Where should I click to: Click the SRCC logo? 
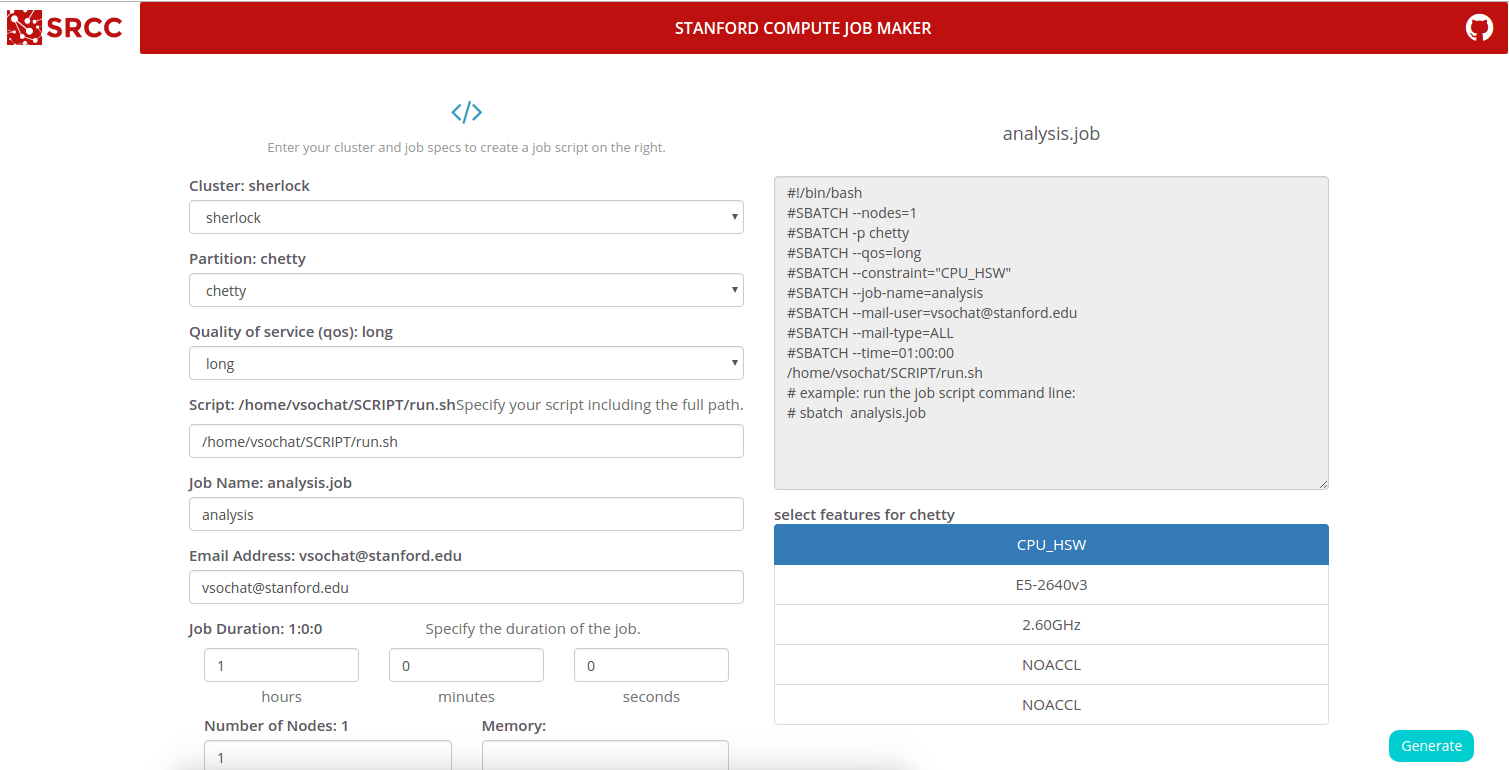click(65, 28)
